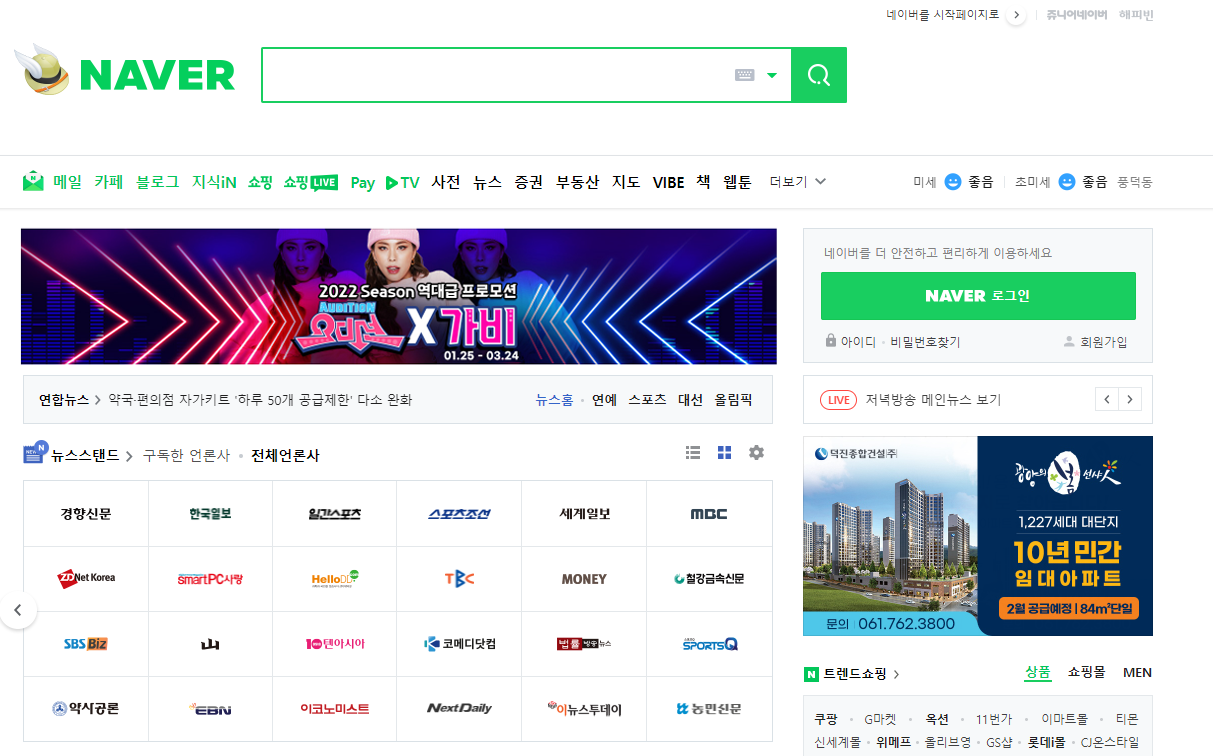The height and width of the screenshot is (756, 1213).
Task: Click the 뉴스스탠드 news icon
Action: pyautogui.click(x=35, y=453)
